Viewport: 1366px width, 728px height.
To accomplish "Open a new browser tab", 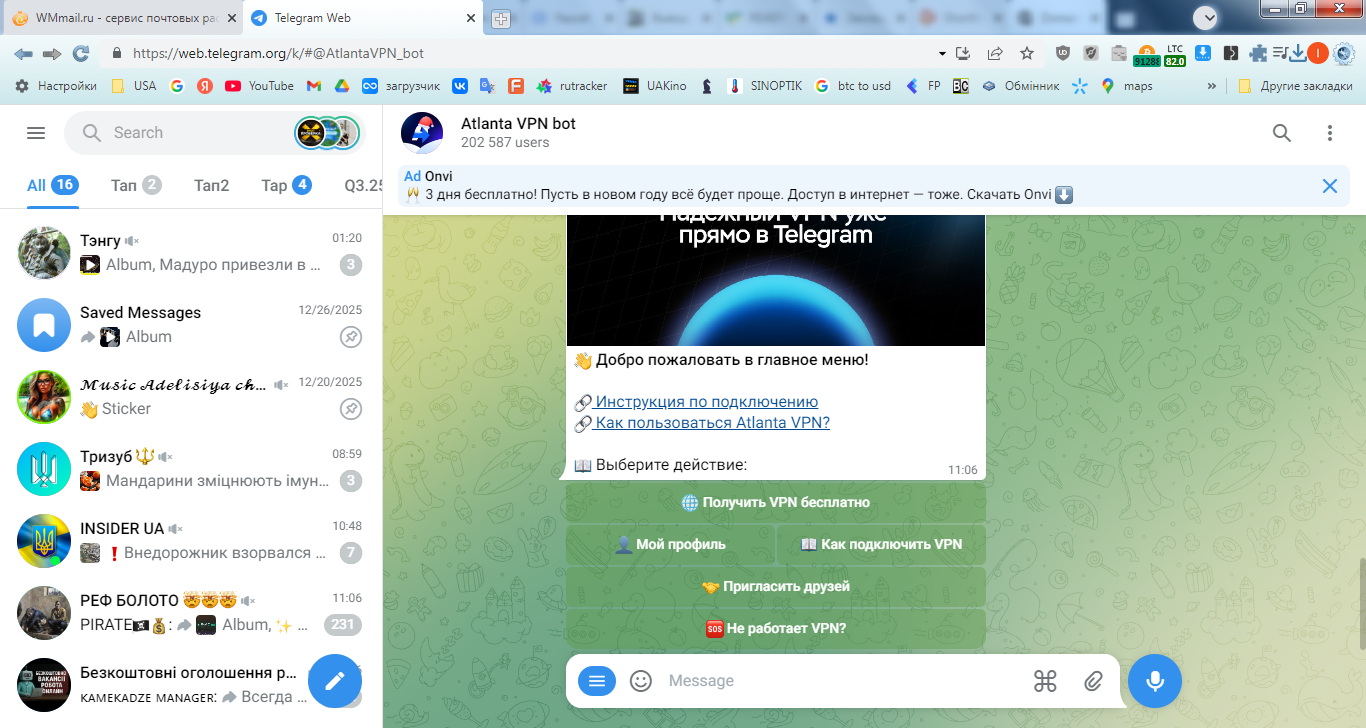I will click(501, 19).
